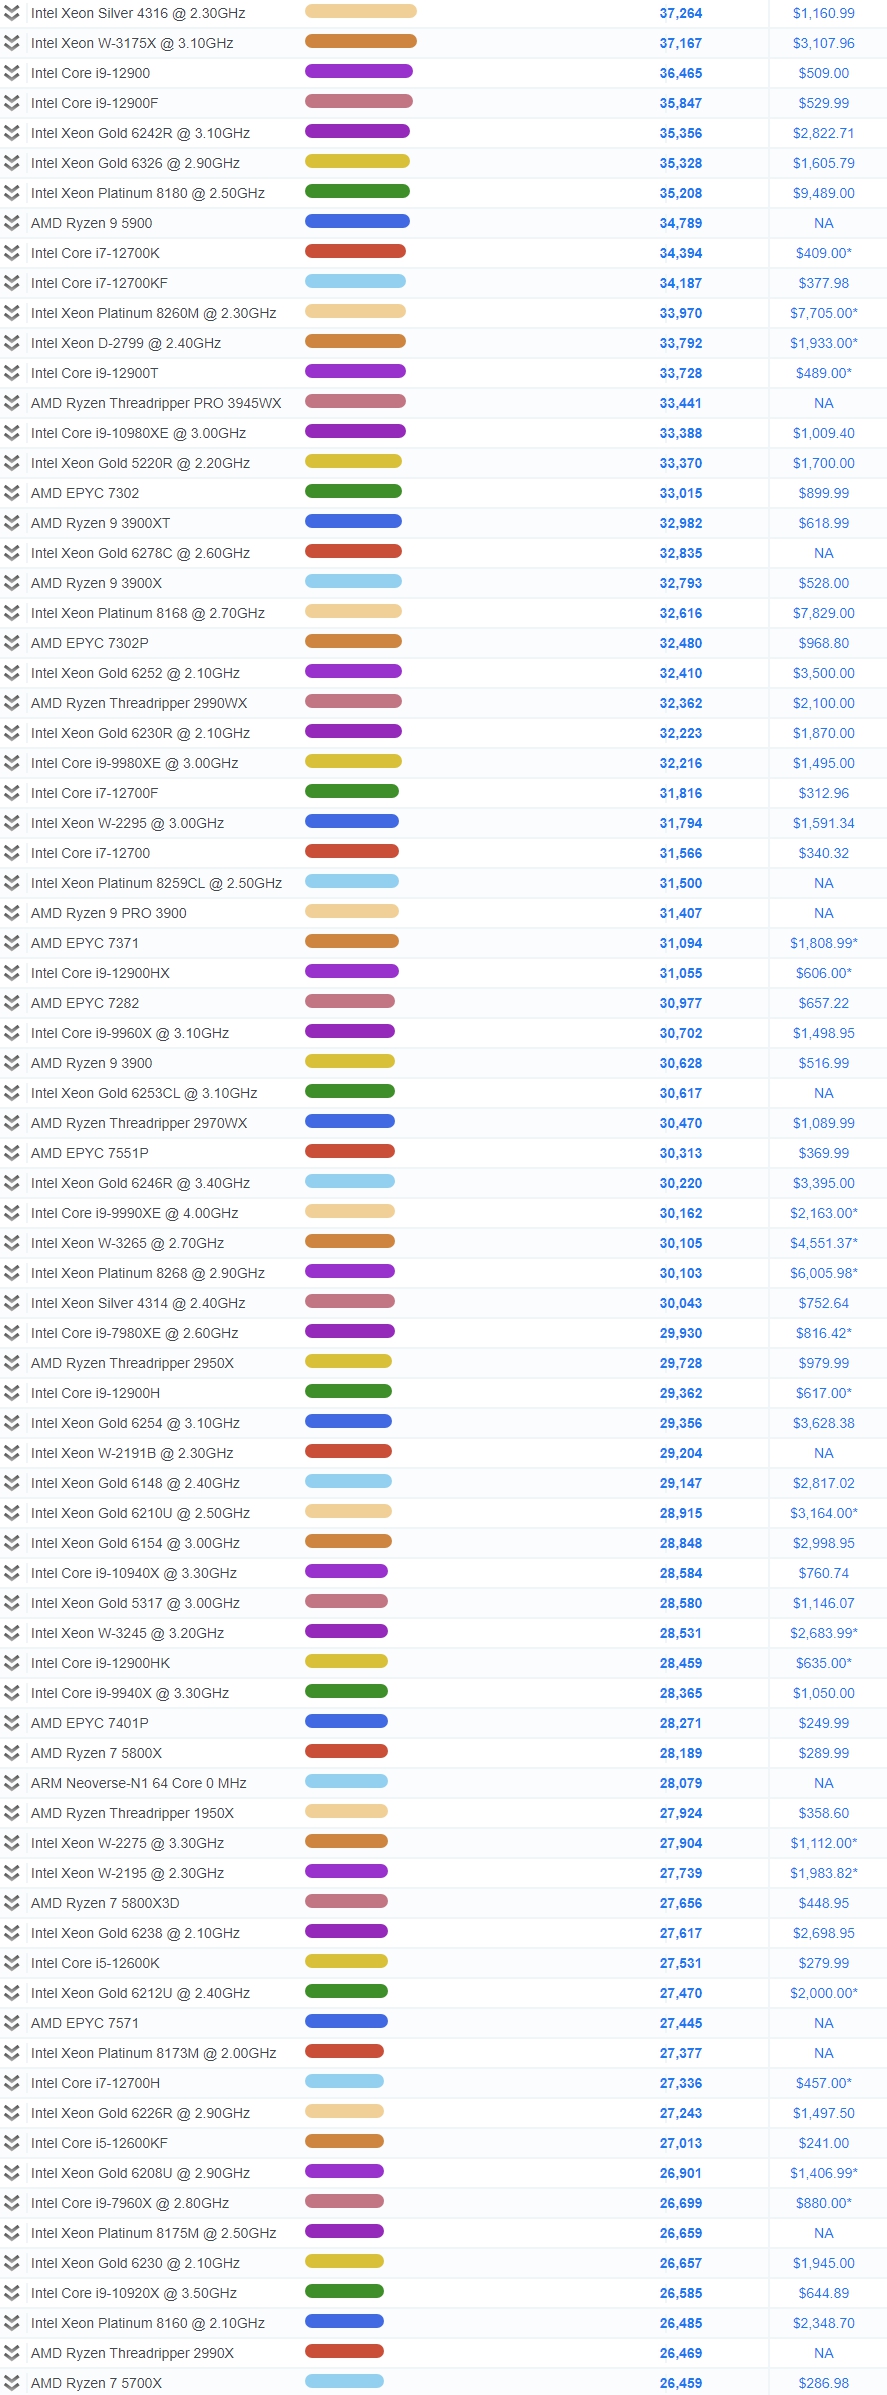Expand chevron beside ARM Neoverse-N1 64 Core
The image size is (887, 2395).
(x=11, y=1783)
